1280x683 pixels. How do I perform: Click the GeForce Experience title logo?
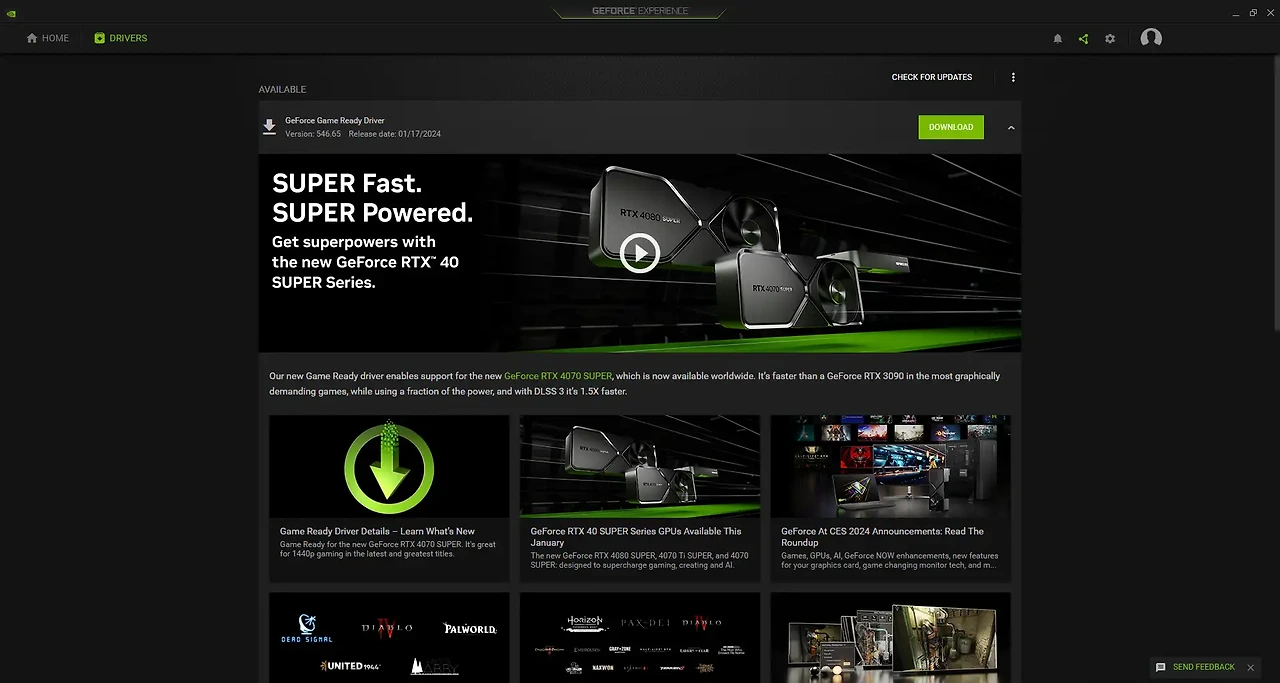[x=640, y=11]
